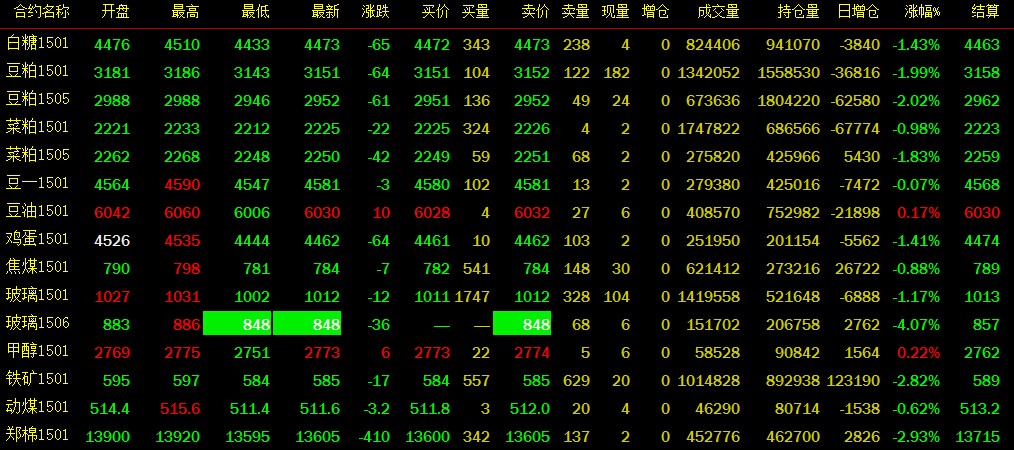Viewport: 1014px width, 450px height.
Task: Select the 玻璃1506 contract row
Action: (507, 324)
